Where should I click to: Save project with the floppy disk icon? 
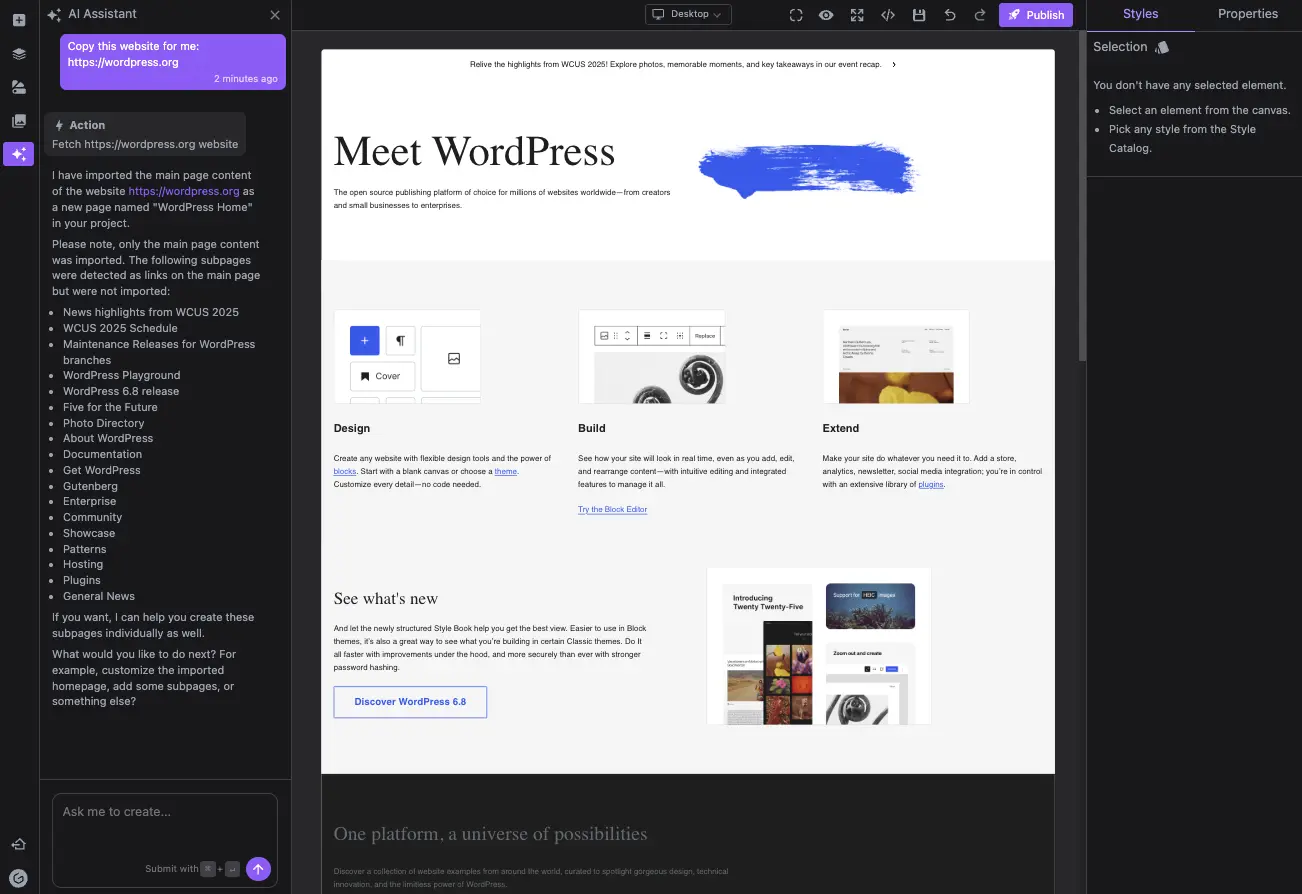tap(919, 15)
